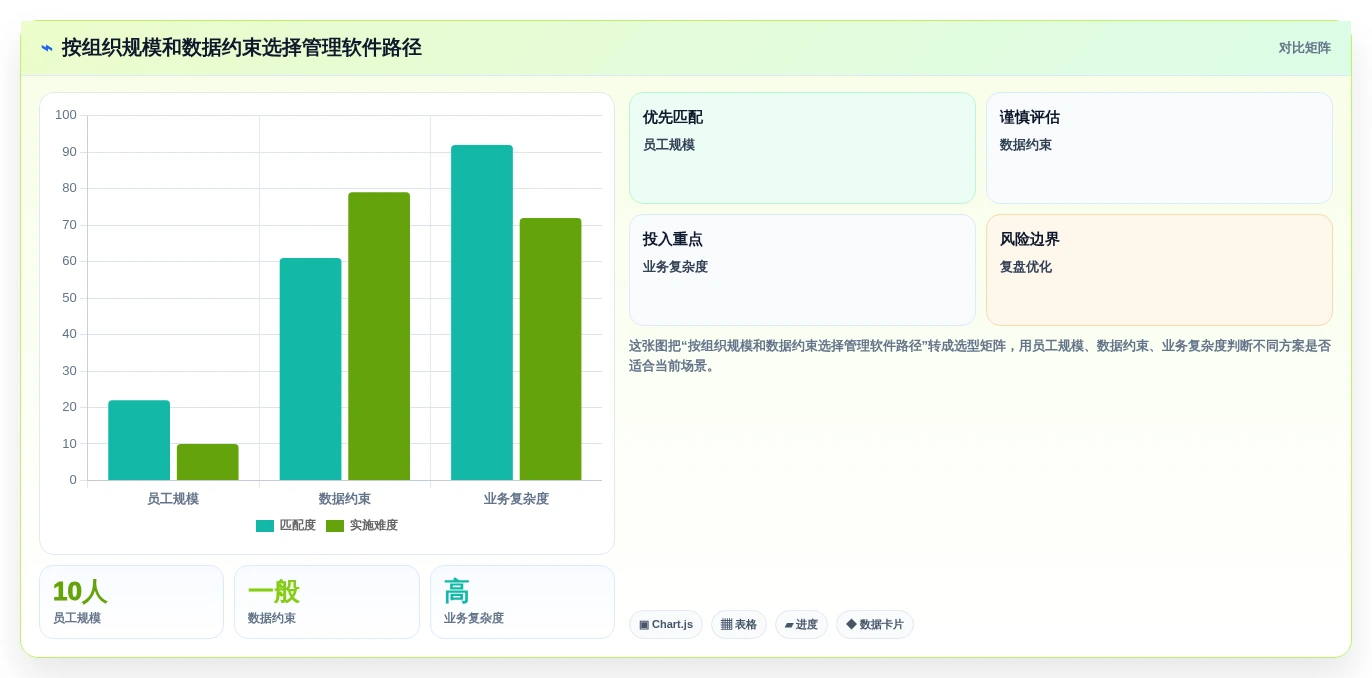1372x678 pixels.
Task: Select the 匹配度 bar for 业务复杂度
Action: 482,312
